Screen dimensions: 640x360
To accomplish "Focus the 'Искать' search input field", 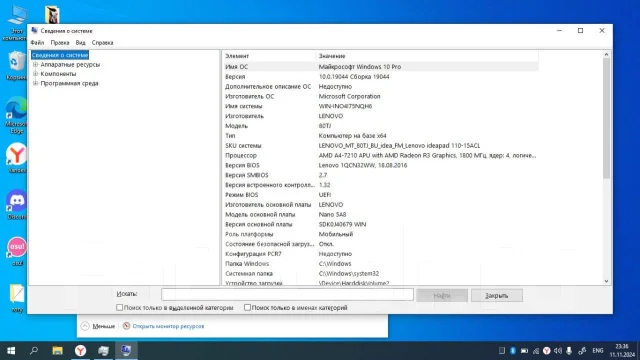I will pos(287,294).
